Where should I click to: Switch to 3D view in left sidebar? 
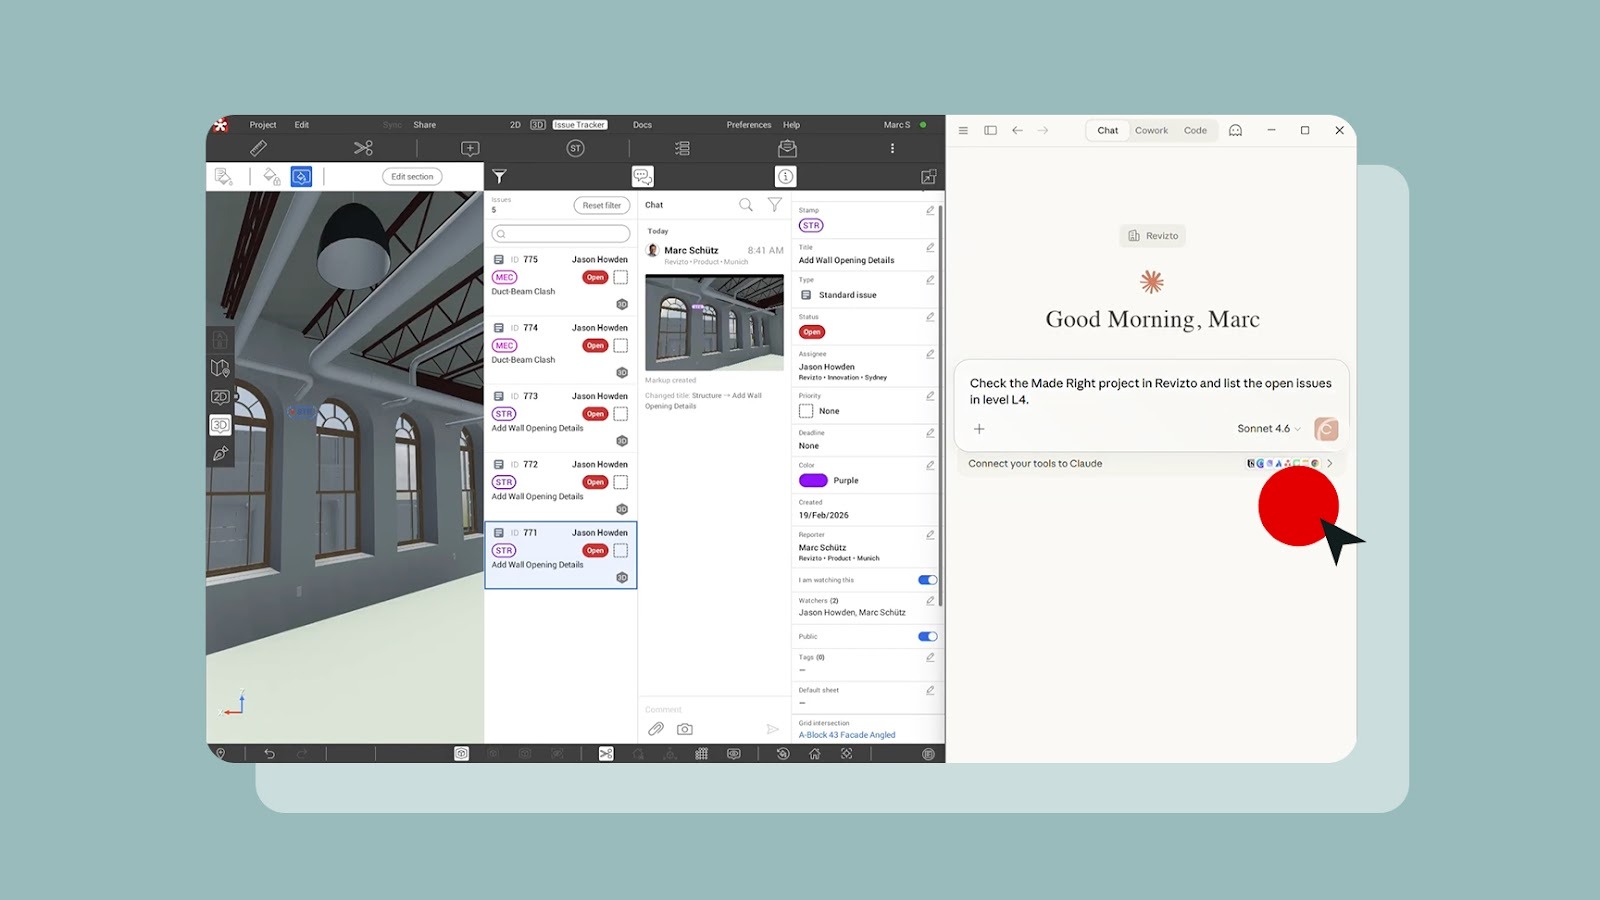tap(220, 425)
